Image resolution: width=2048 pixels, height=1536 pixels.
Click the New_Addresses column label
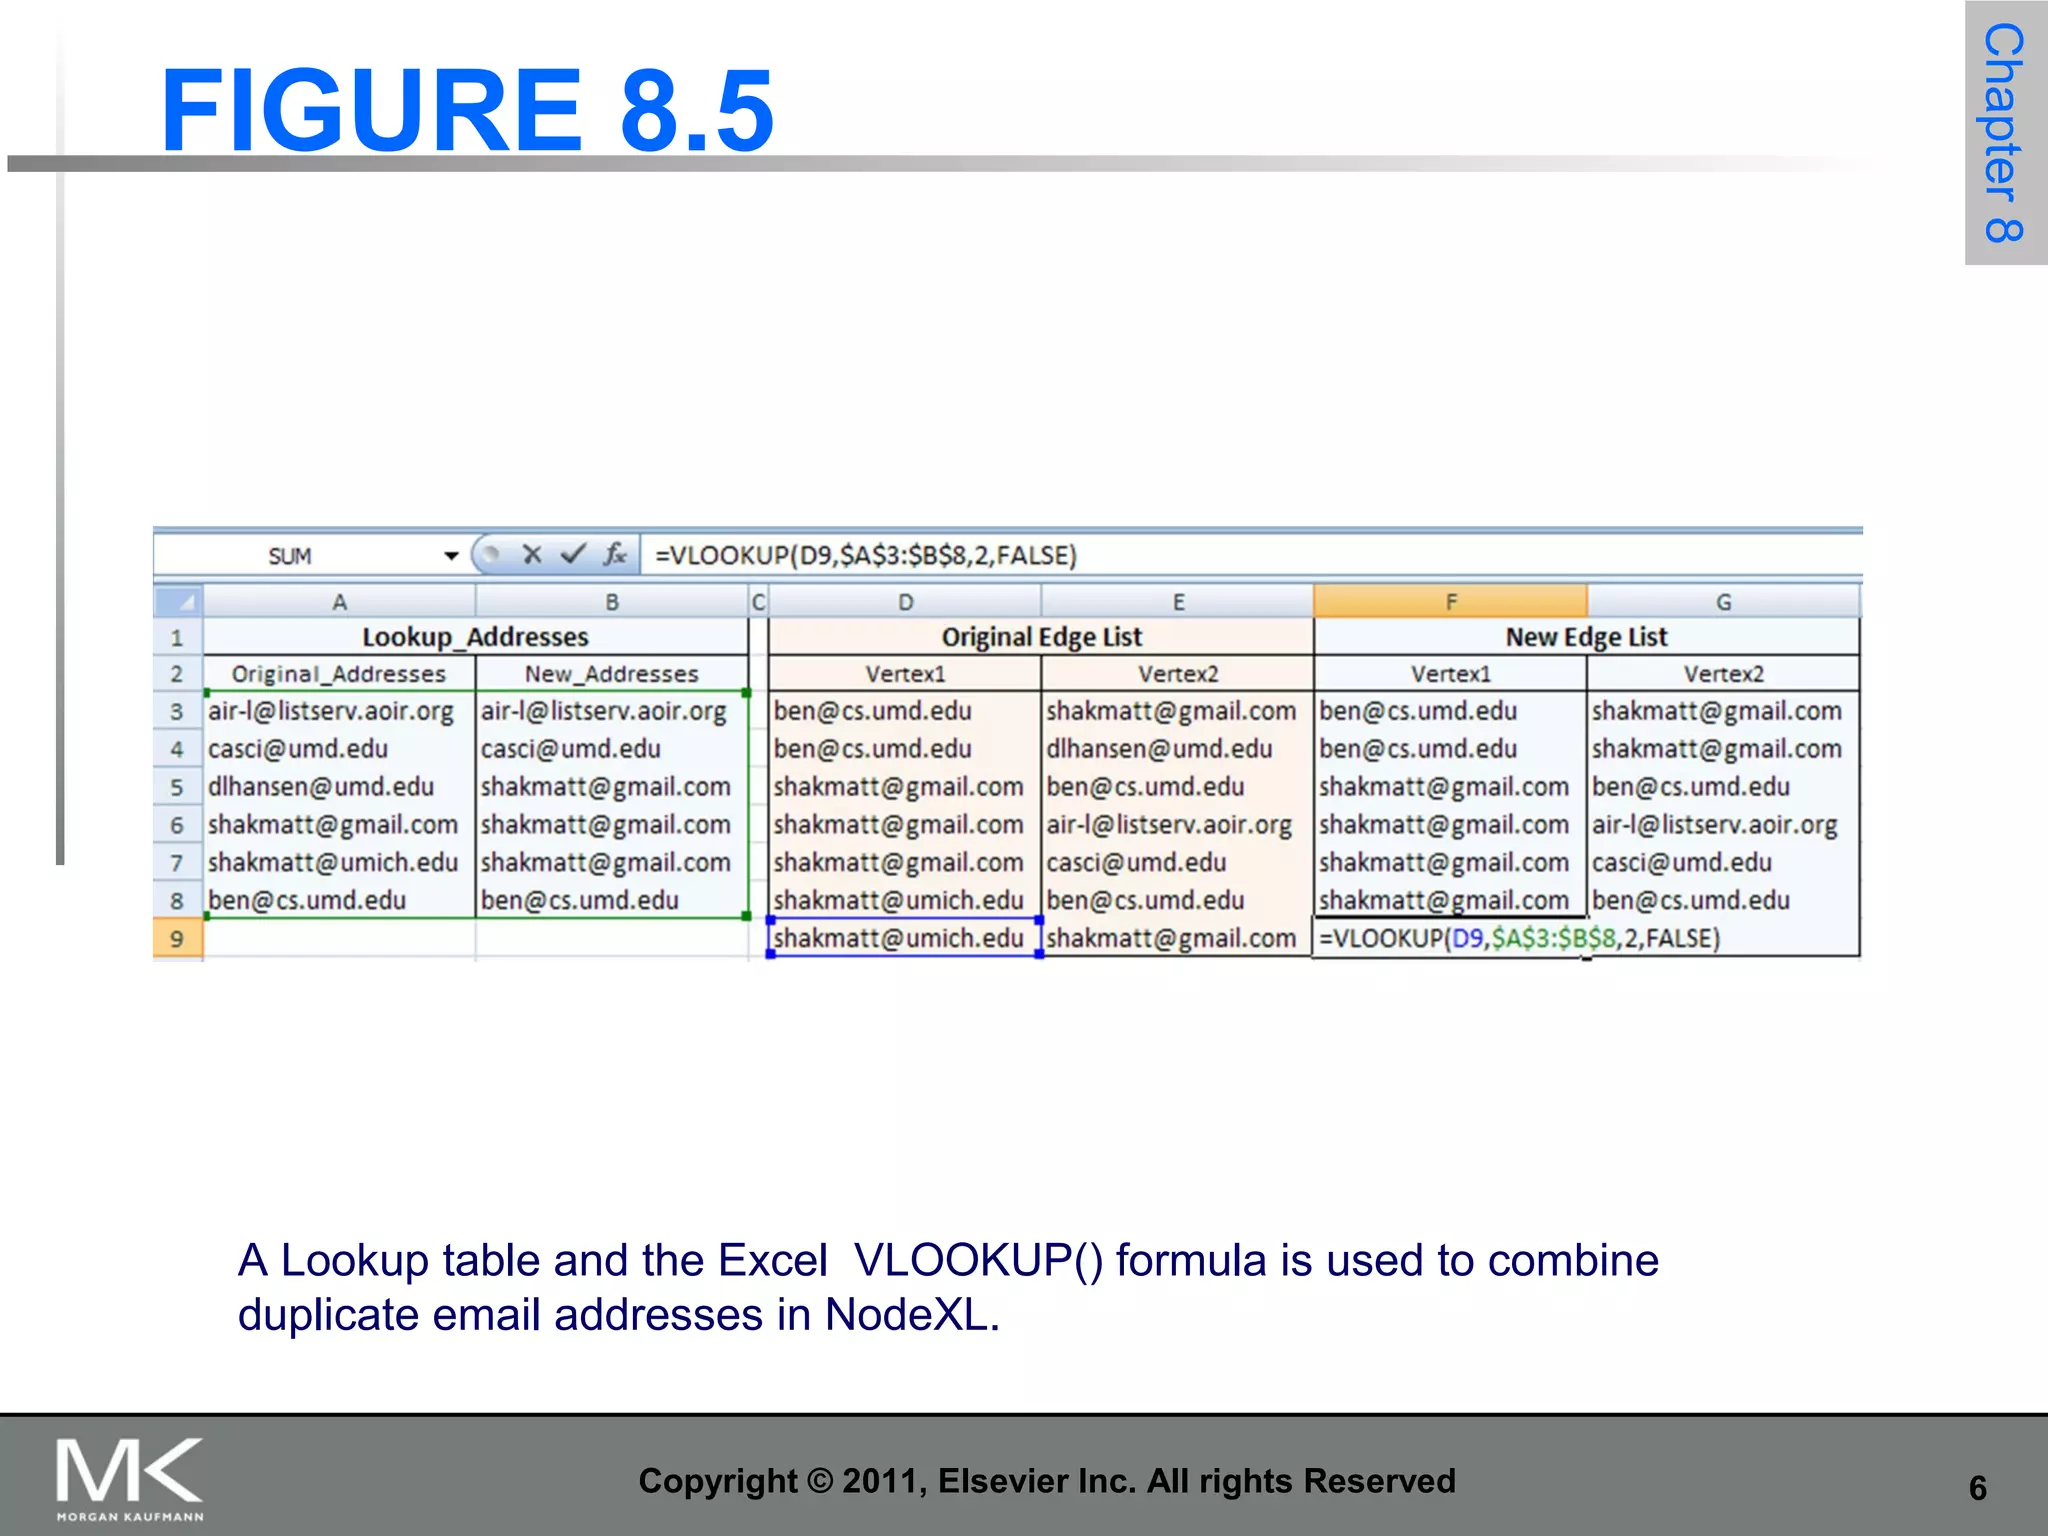612,674
